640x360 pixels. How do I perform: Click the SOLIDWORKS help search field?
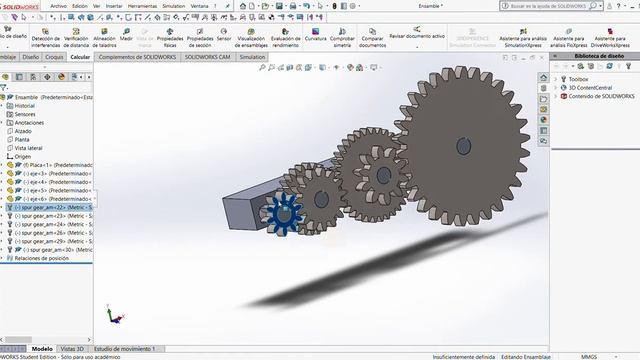(547, 6)
